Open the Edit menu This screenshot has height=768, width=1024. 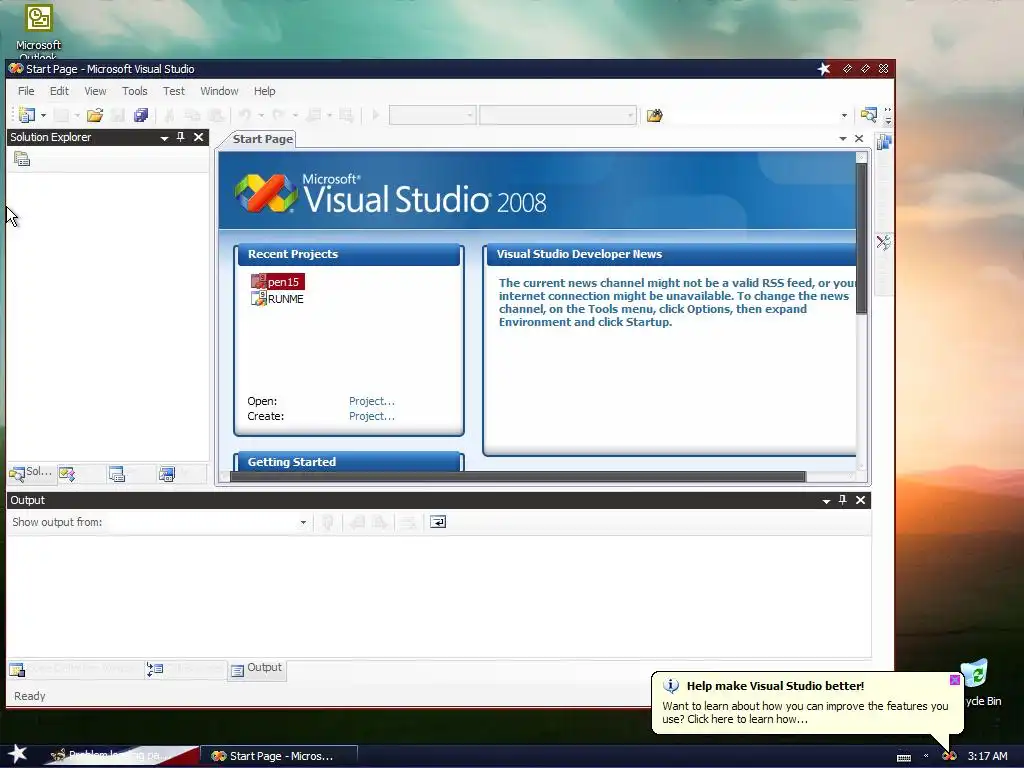click(59, 91)
